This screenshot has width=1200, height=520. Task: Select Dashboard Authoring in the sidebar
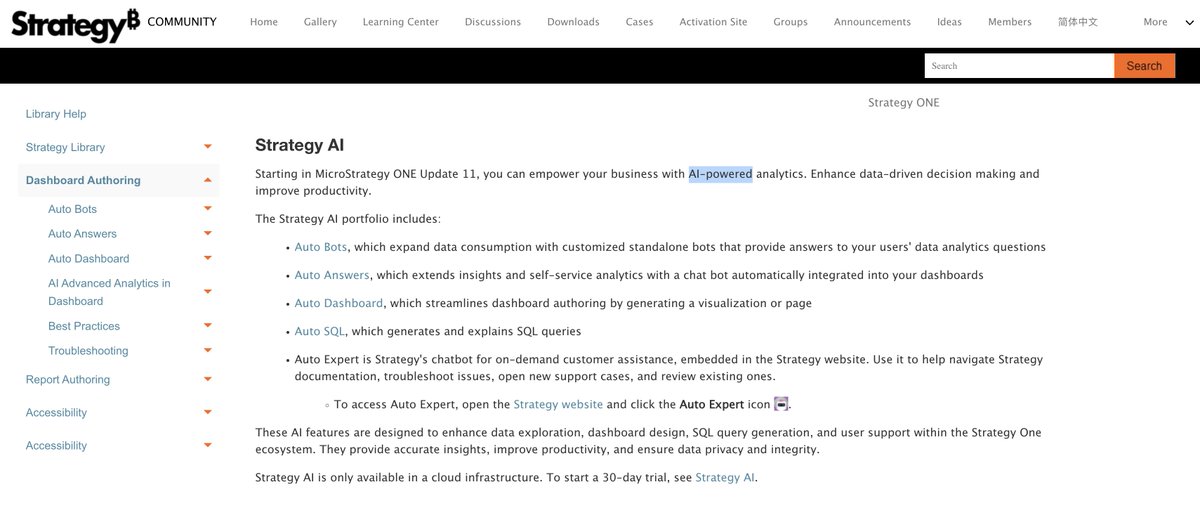point(83,180)
